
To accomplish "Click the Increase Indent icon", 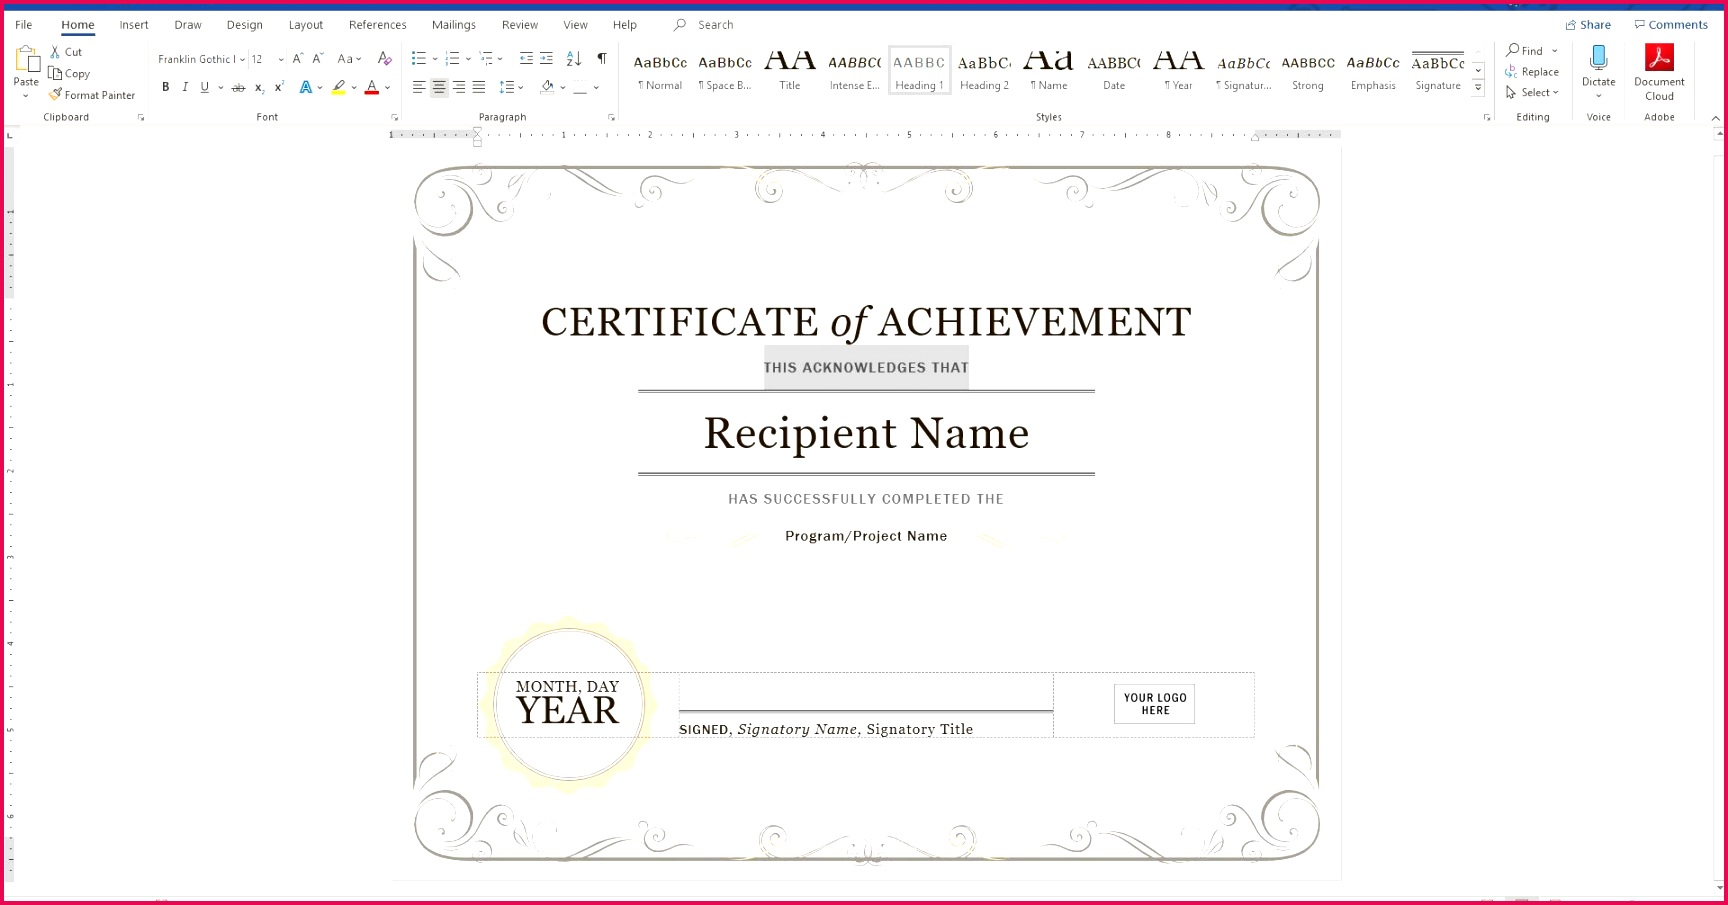I will (x=546, y=59).
